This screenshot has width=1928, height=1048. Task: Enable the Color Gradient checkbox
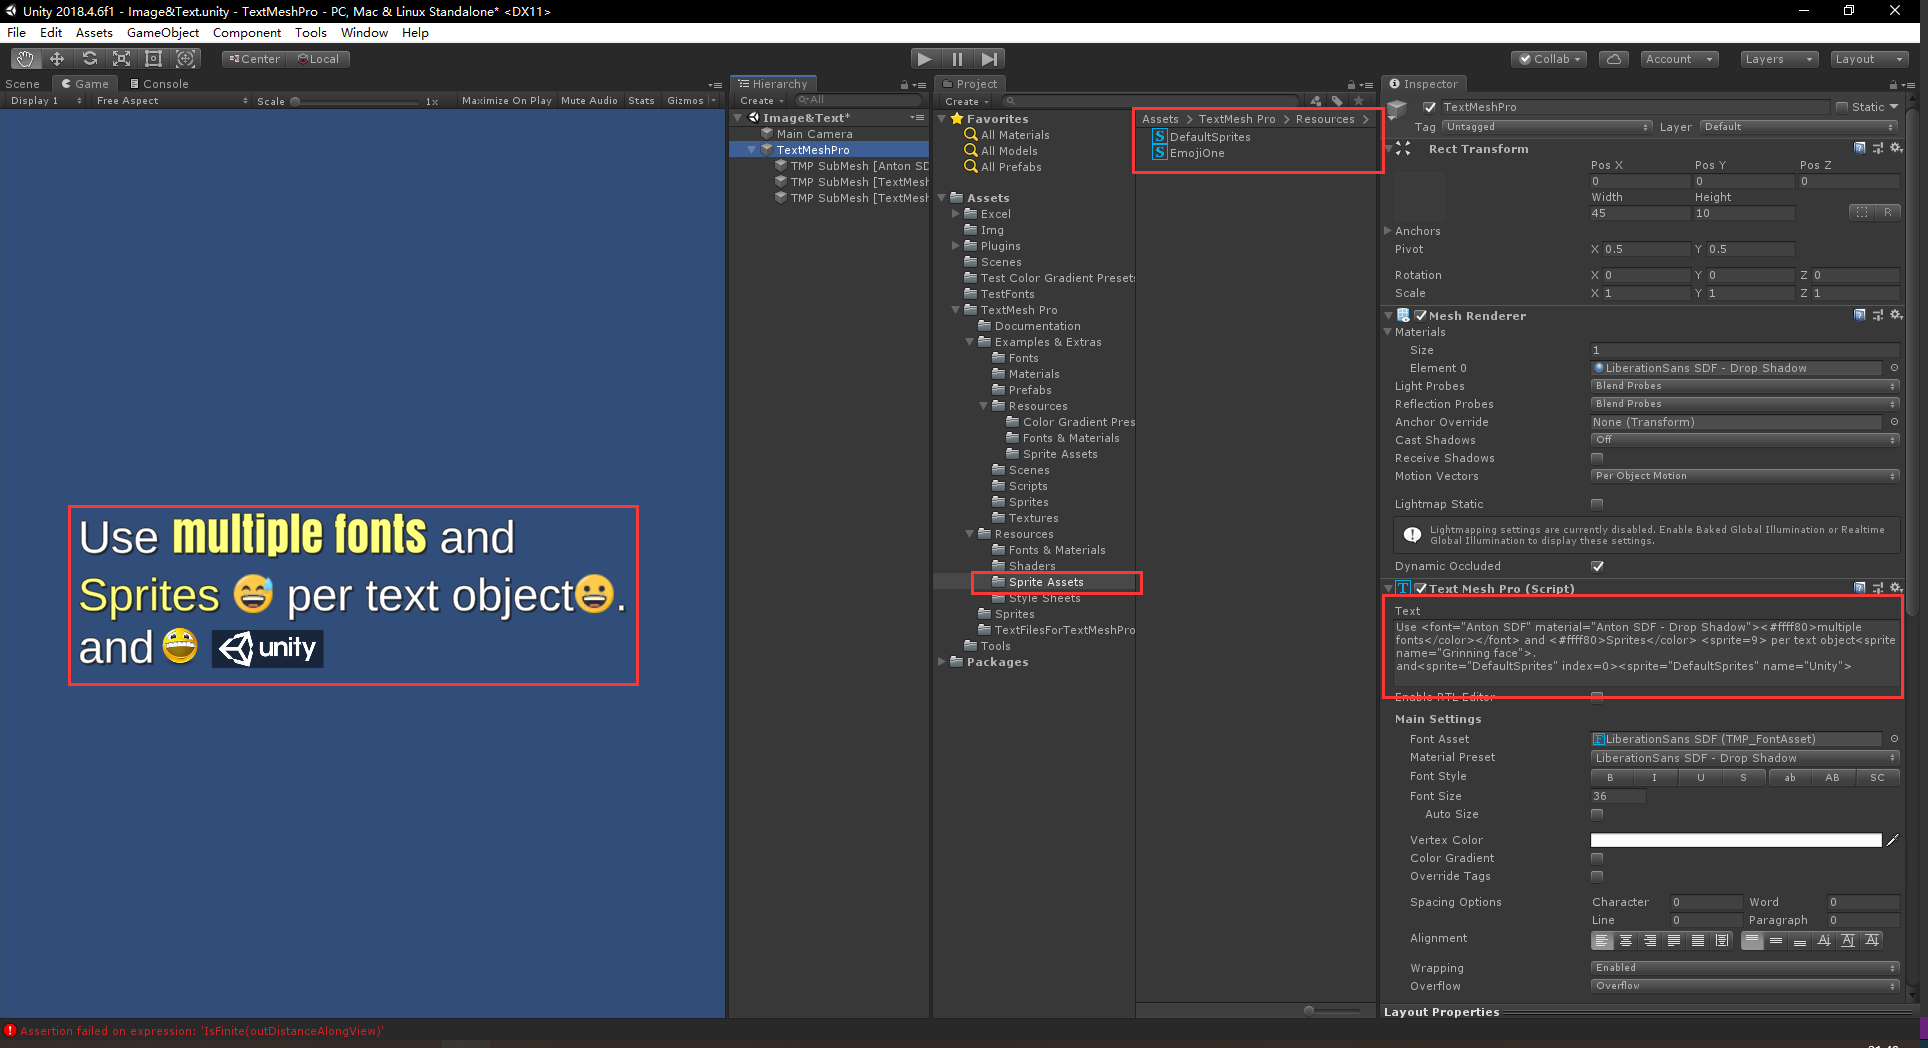click(x=1597, y=857)
